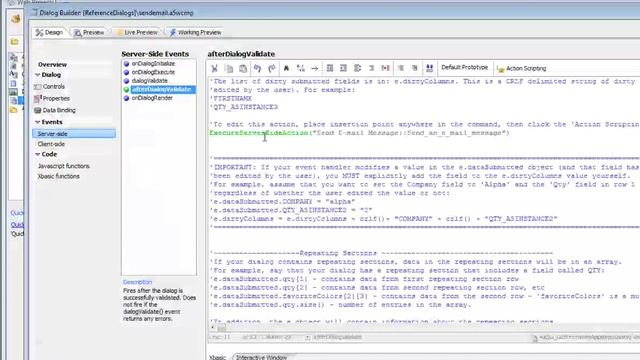Click the 'FIRSTNAME comment line in code
The height and width of the screenshot is (360, 640).
tap(231, 99)
